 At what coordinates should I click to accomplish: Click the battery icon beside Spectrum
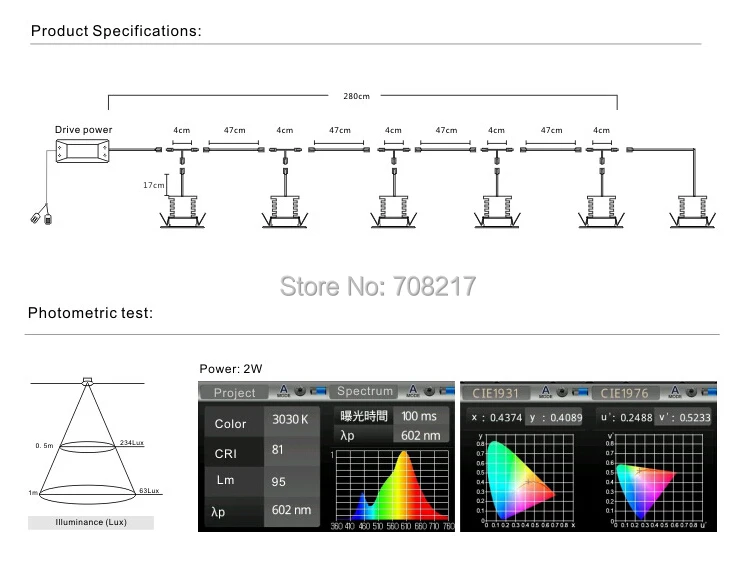coord(447,391)
